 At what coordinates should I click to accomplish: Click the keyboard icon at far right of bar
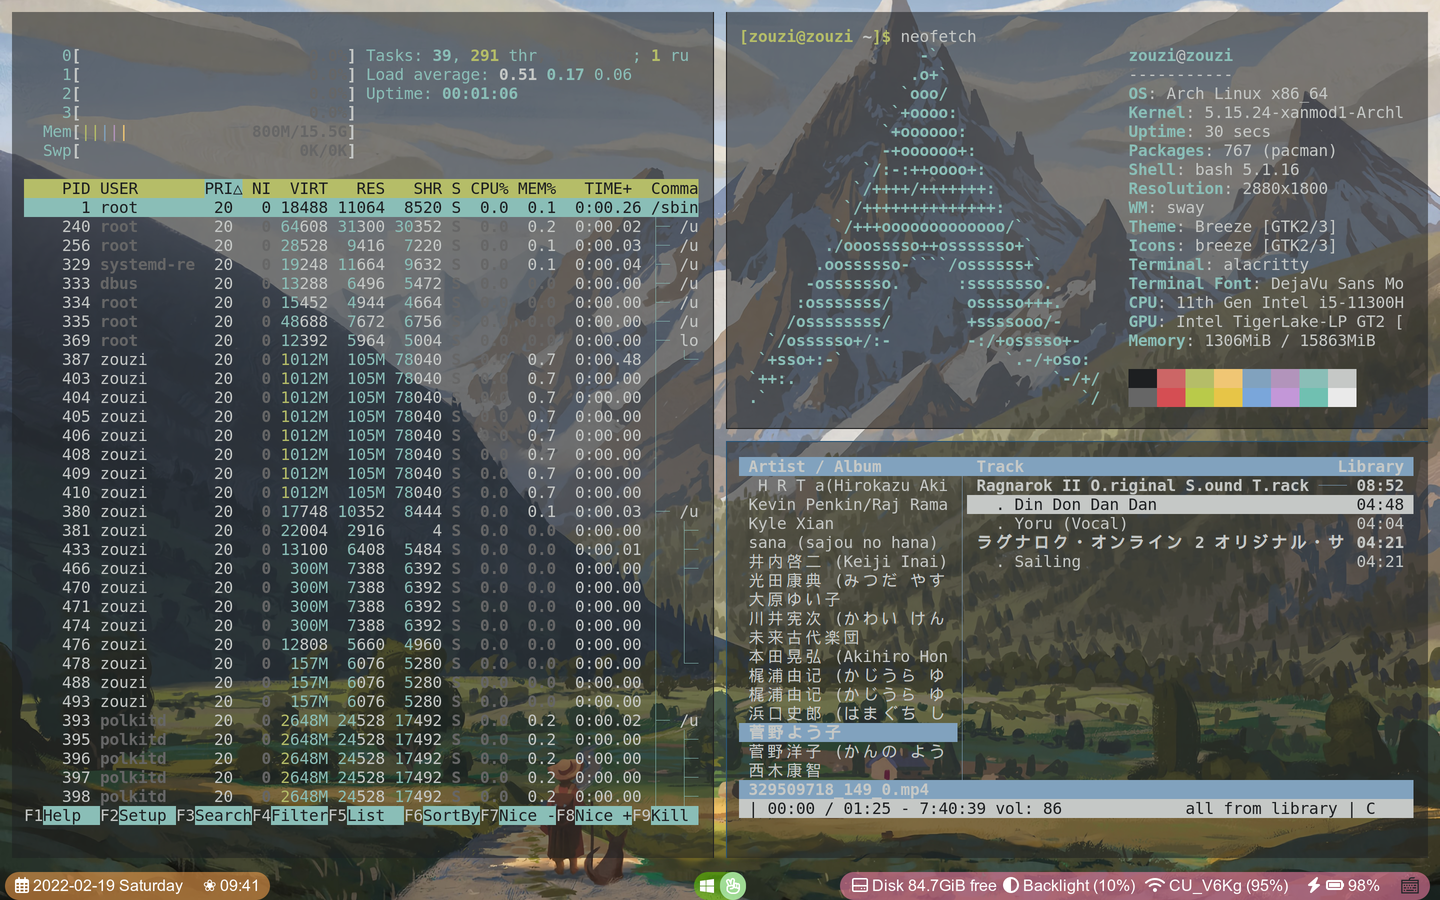(x=1410, y=885)
